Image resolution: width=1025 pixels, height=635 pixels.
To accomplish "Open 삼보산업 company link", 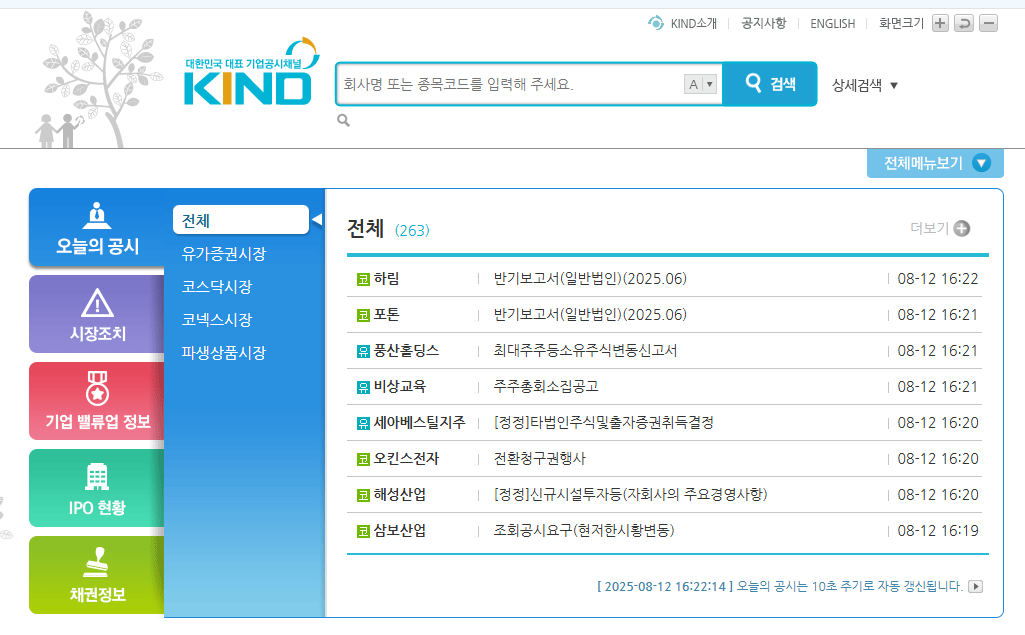I will [399, 530].
